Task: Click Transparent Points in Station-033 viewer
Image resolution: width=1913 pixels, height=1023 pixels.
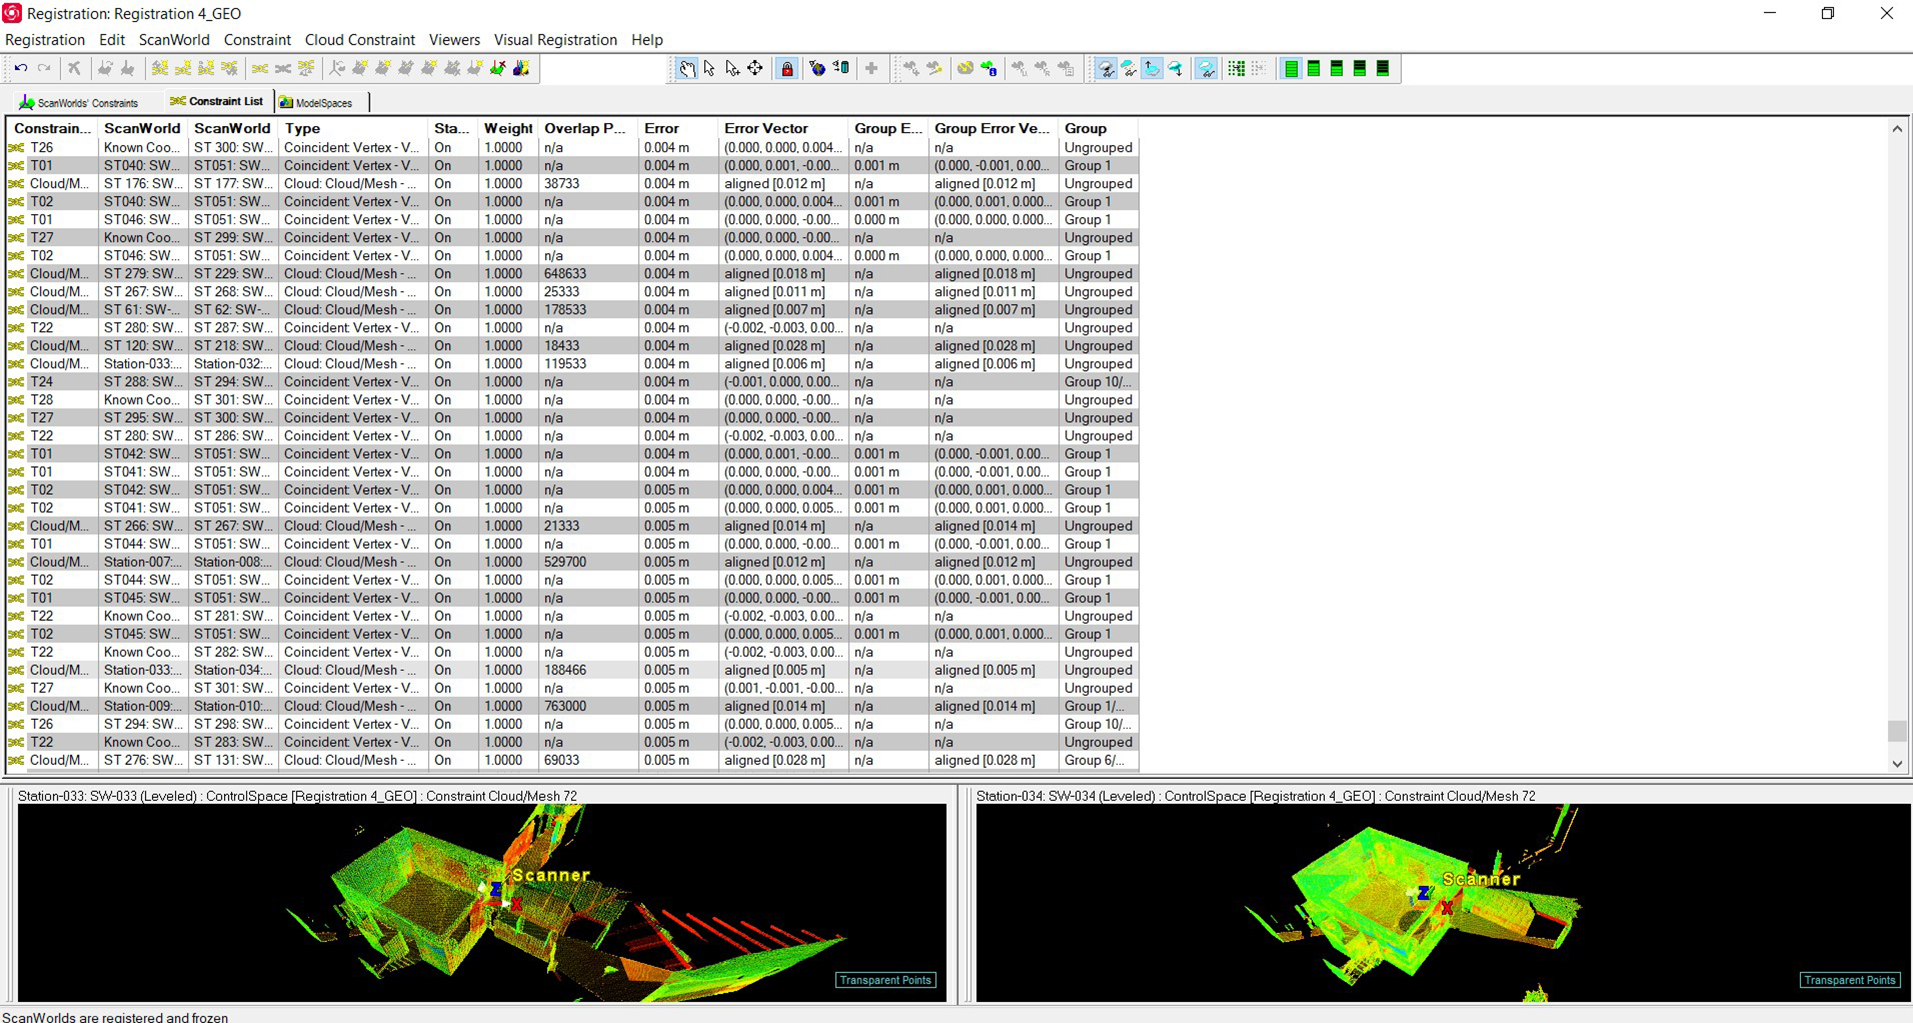Action: point(885,980)
